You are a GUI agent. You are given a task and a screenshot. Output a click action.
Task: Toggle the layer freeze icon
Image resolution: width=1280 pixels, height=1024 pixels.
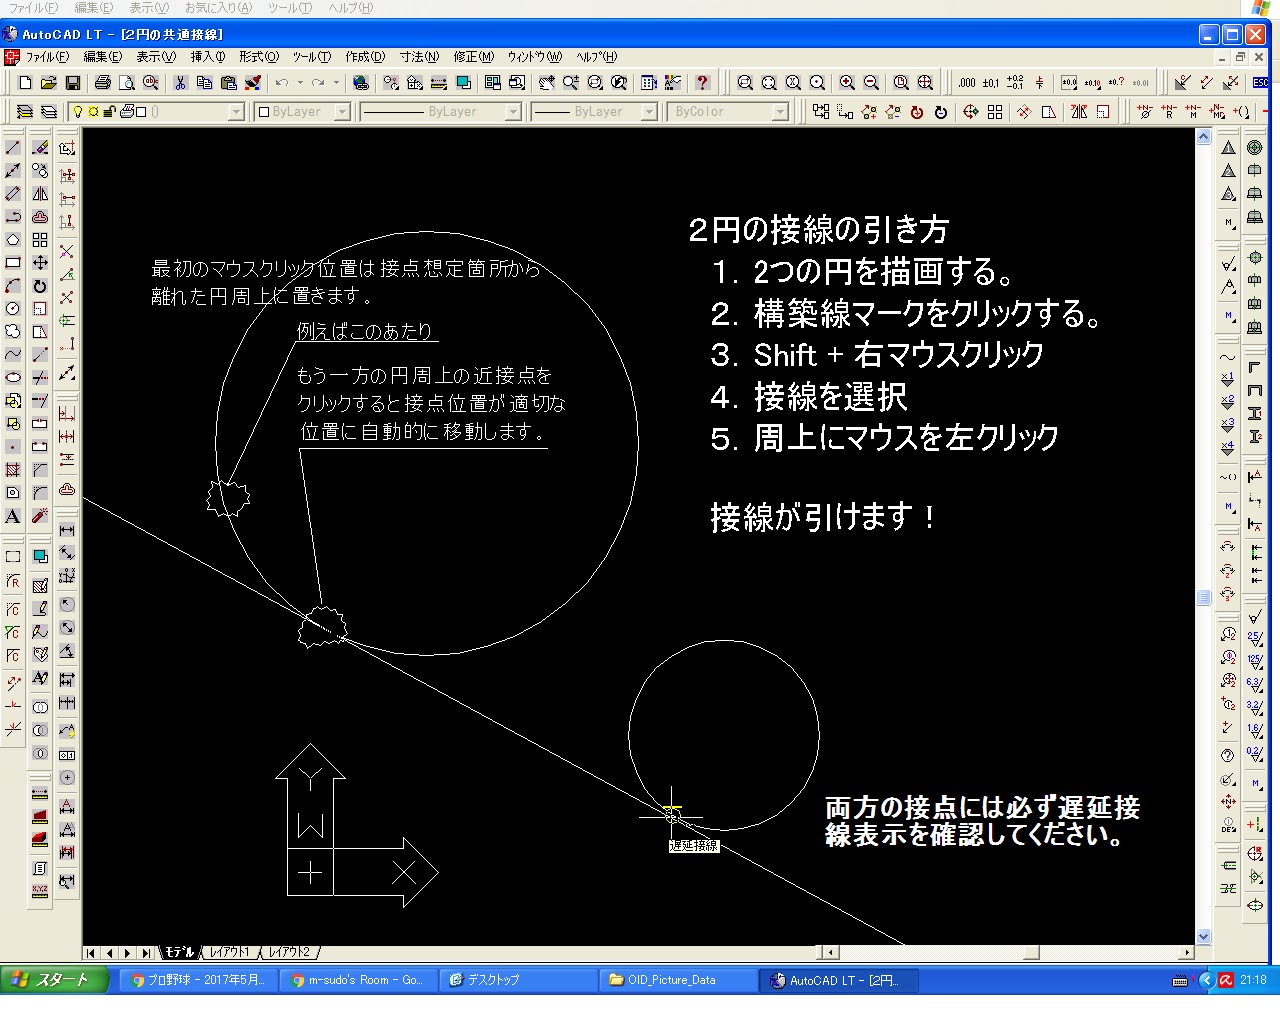click(93, 111)
